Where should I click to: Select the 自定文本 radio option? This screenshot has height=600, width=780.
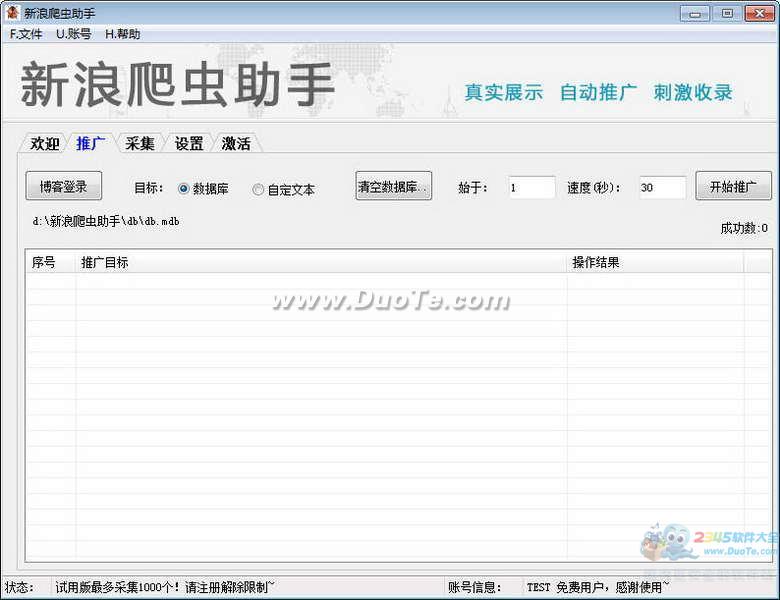click(284, 190)
